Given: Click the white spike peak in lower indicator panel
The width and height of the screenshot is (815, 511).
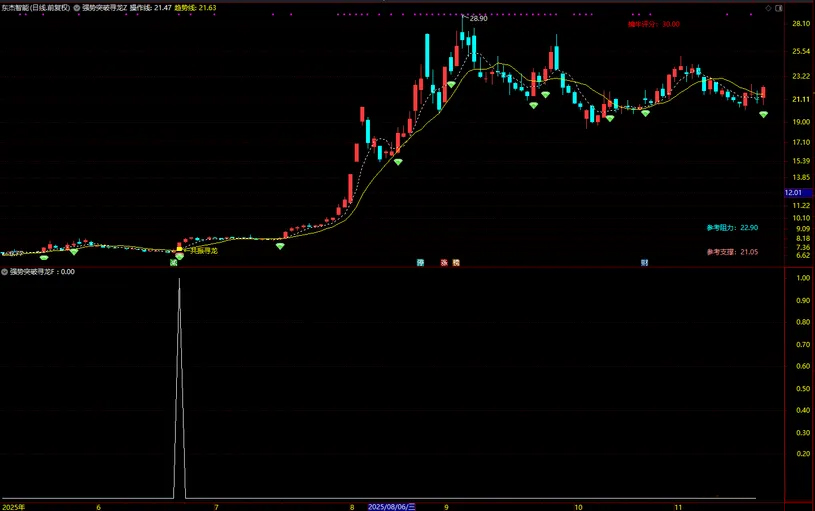Looking at the screenshot, I should [x=179, y=279].
